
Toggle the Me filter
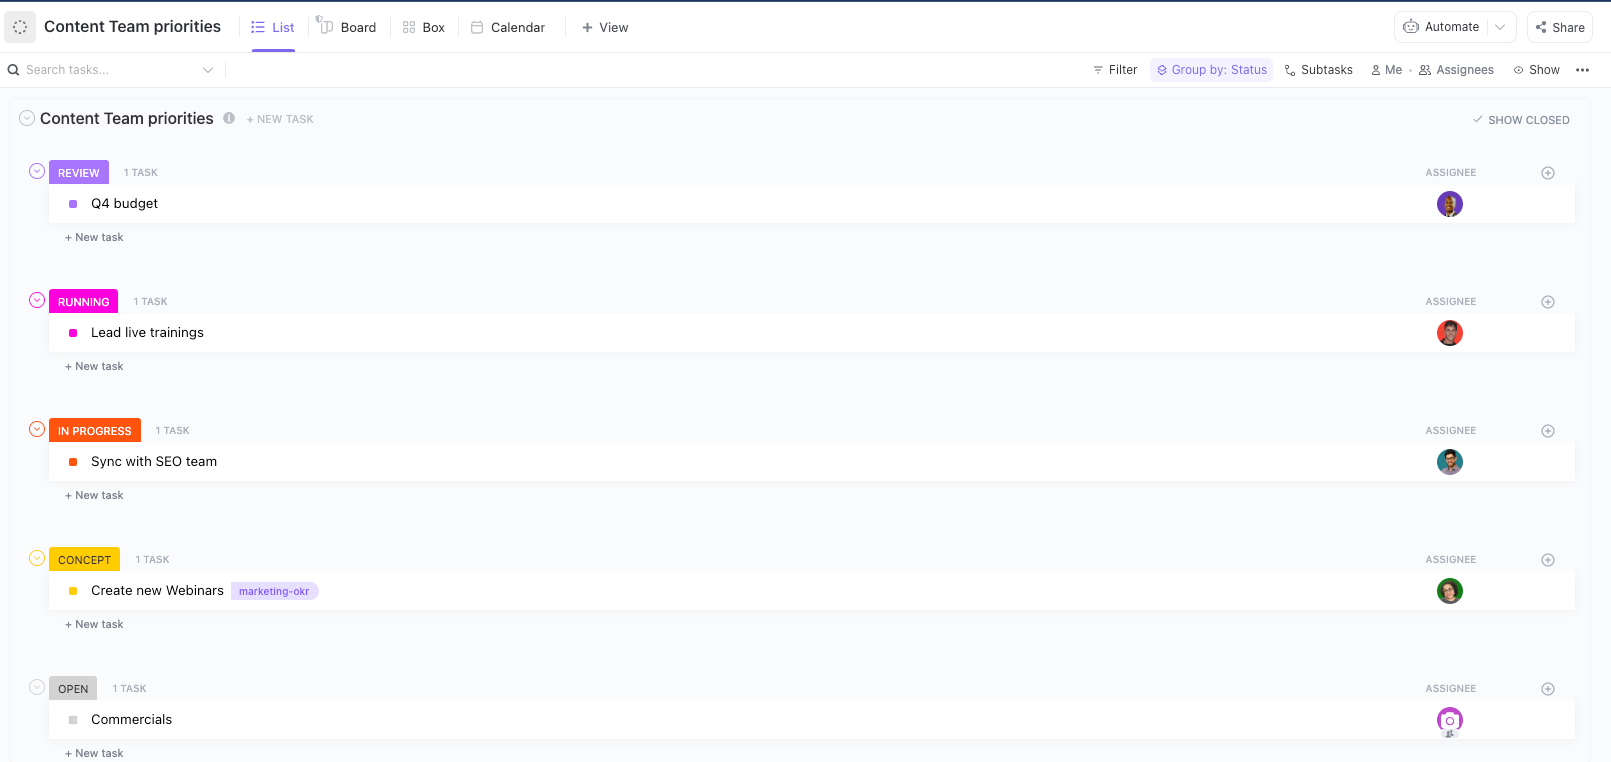[x=1386, y=70]
